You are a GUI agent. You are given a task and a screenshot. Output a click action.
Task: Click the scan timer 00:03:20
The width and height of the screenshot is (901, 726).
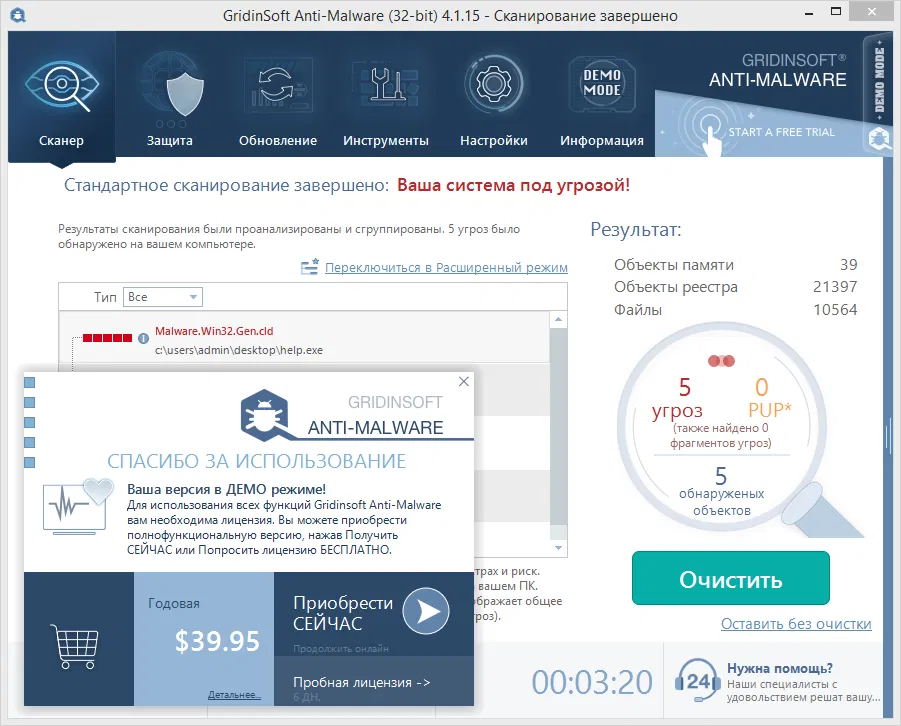click(x=592, y=682)
